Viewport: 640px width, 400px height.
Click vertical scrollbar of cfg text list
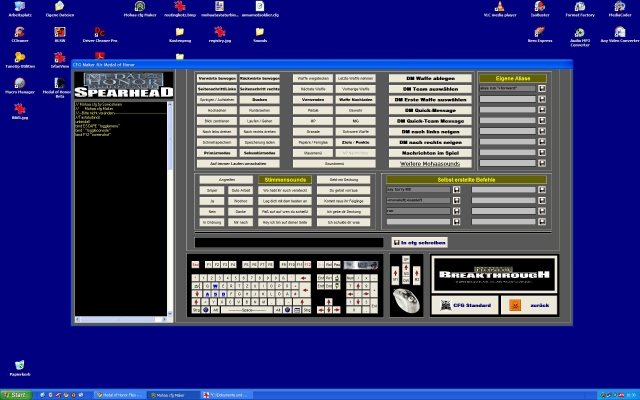(x=170, y=209)
